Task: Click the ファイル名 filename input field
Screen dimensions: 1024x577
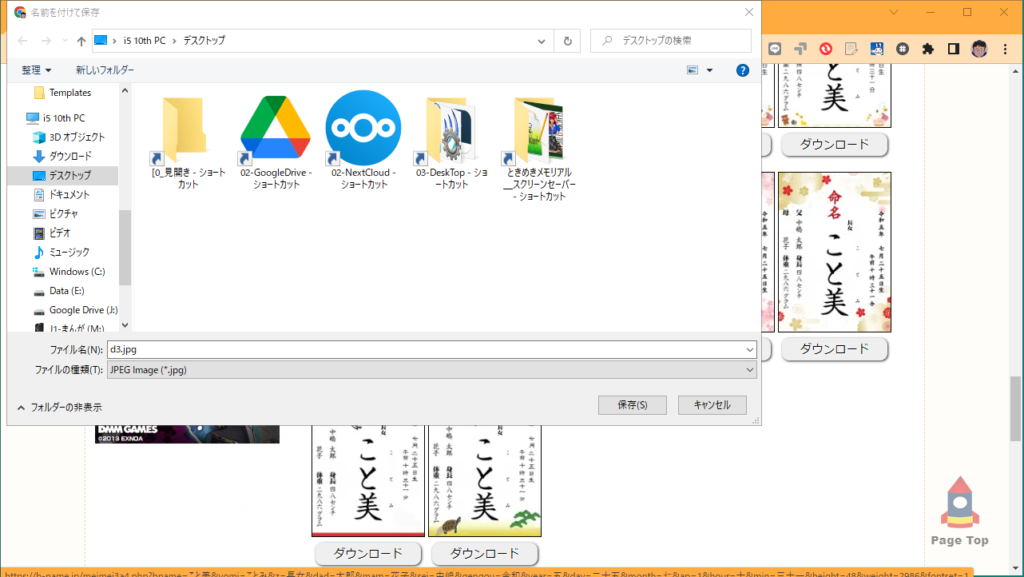Action: coord(430,349)
